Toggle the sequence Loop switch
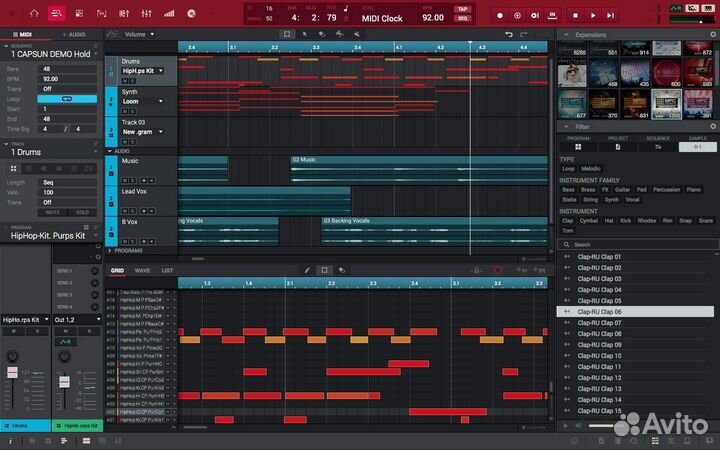 click(67, 99)
